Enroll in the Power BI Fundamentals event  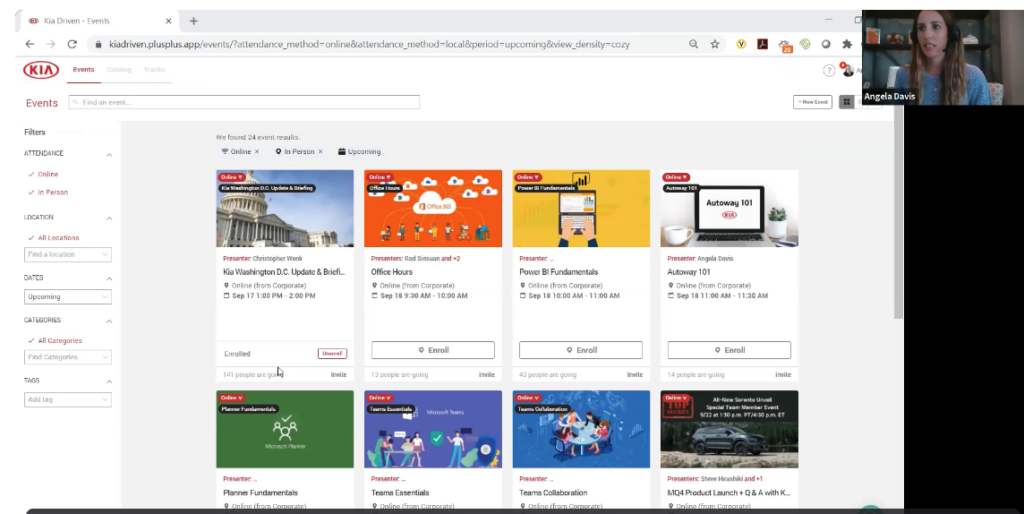click(581, 350)
